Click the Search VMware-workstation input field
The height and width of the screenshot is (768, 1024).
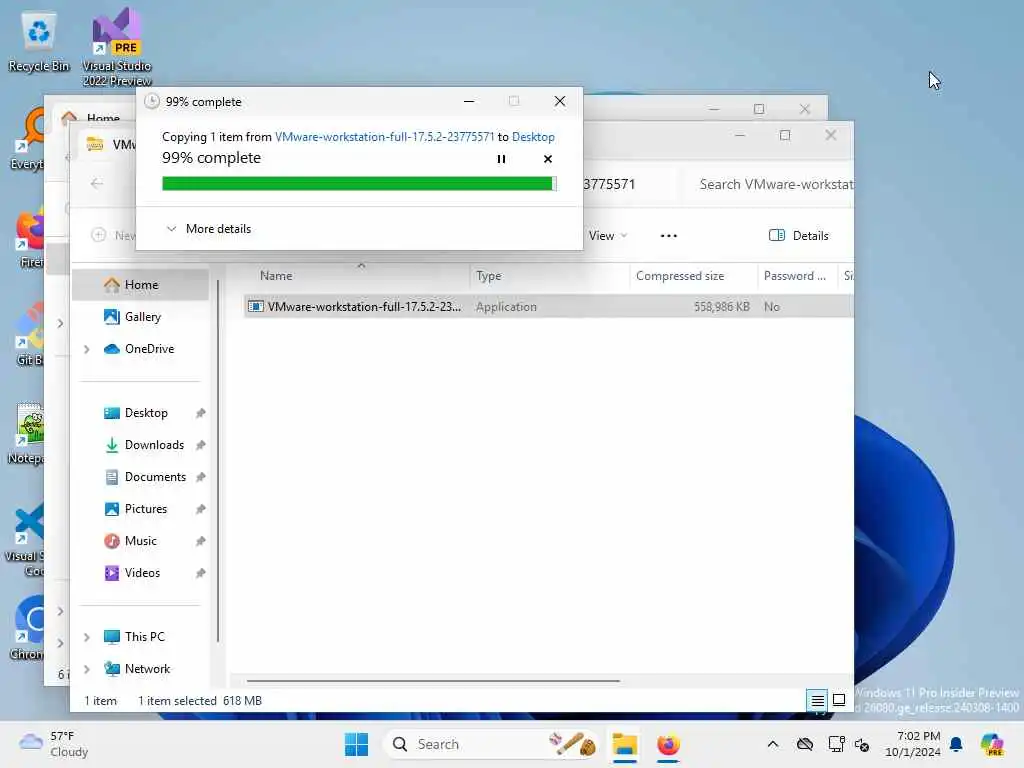click(x=771, y=184)
